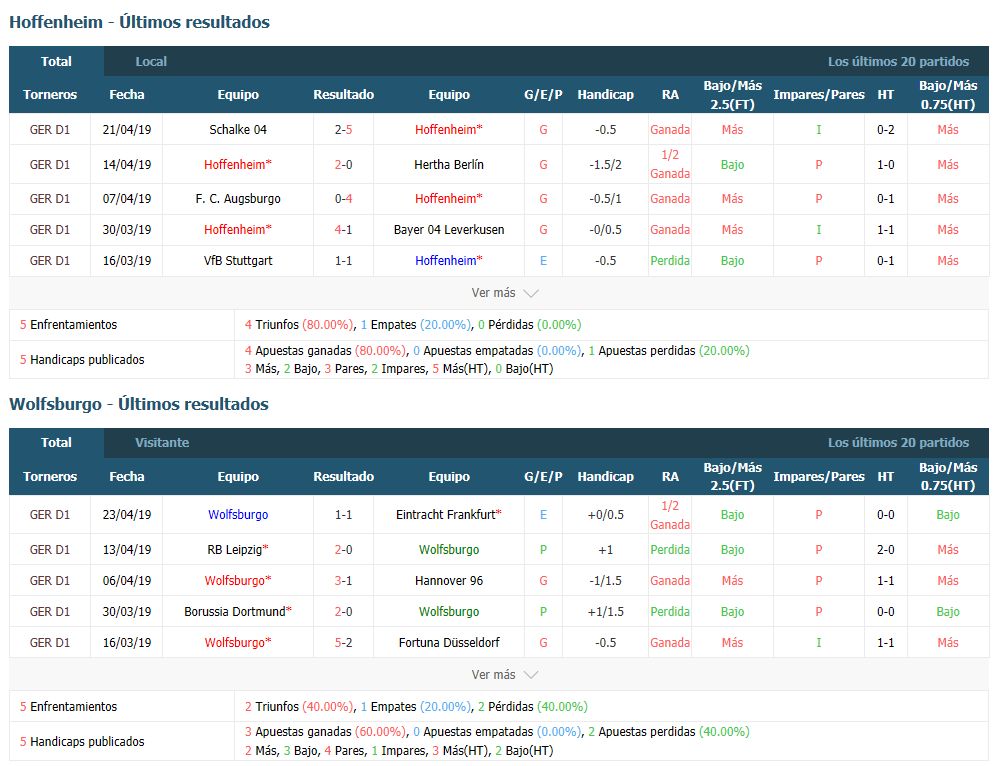Click the Hoffenheim - Últimos resultados heading
999x766 pixels.
(140, 22)
